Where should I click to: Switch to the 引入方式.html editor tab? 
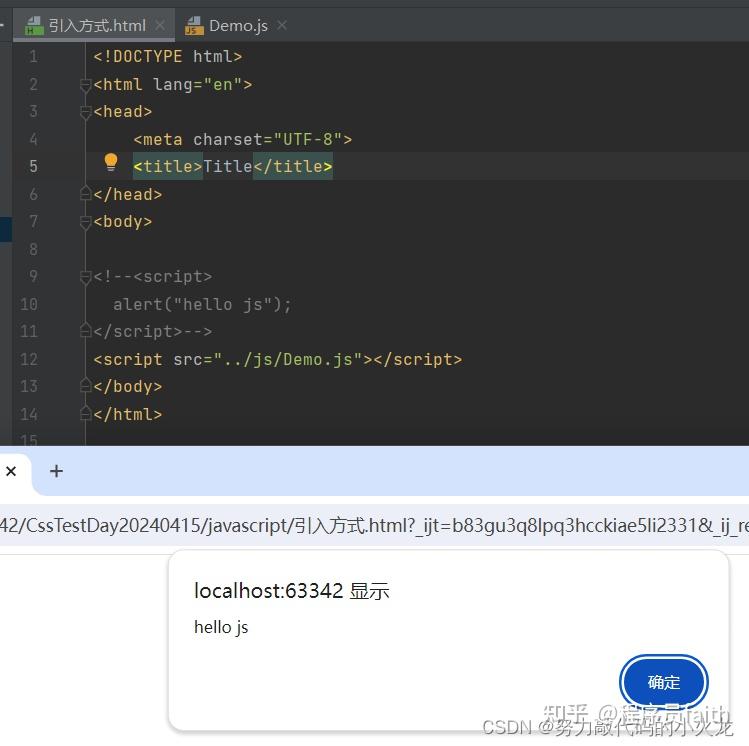click(x=95, y=25)
